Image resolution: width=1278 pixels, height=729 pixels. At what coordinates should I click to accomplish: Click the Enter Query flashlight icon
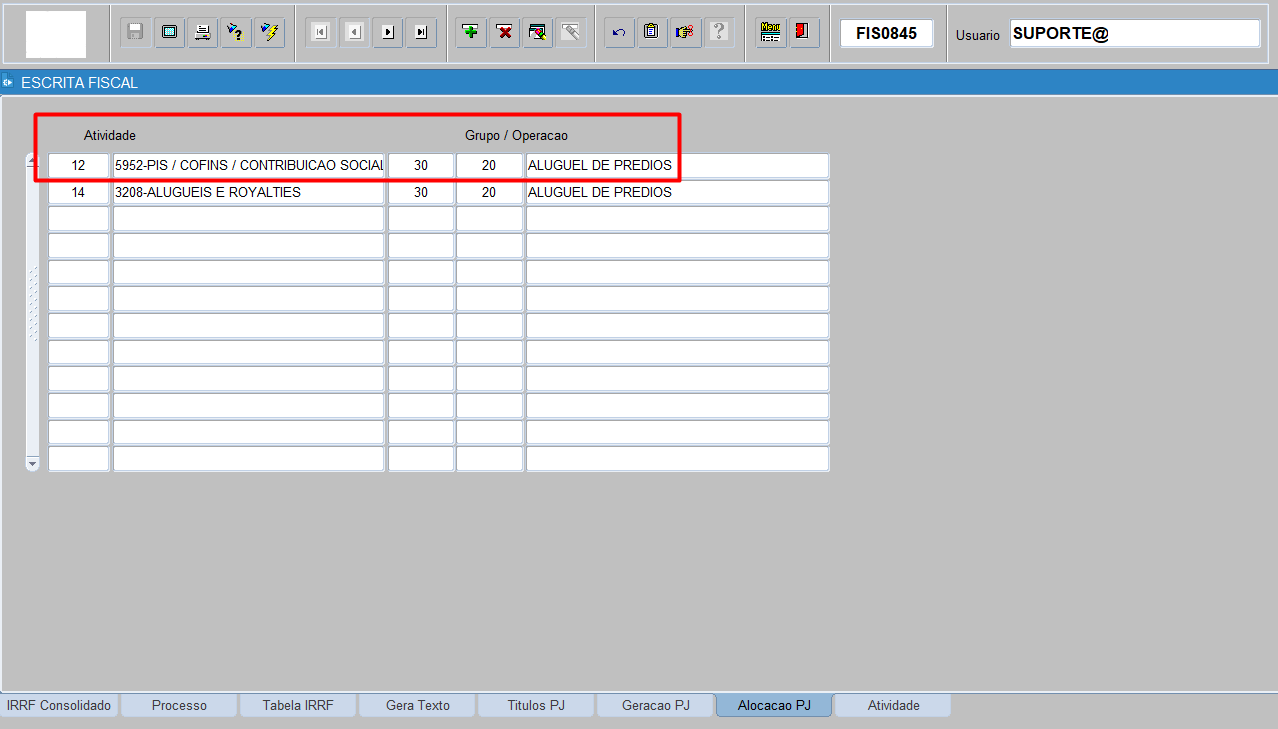(236, 32)
